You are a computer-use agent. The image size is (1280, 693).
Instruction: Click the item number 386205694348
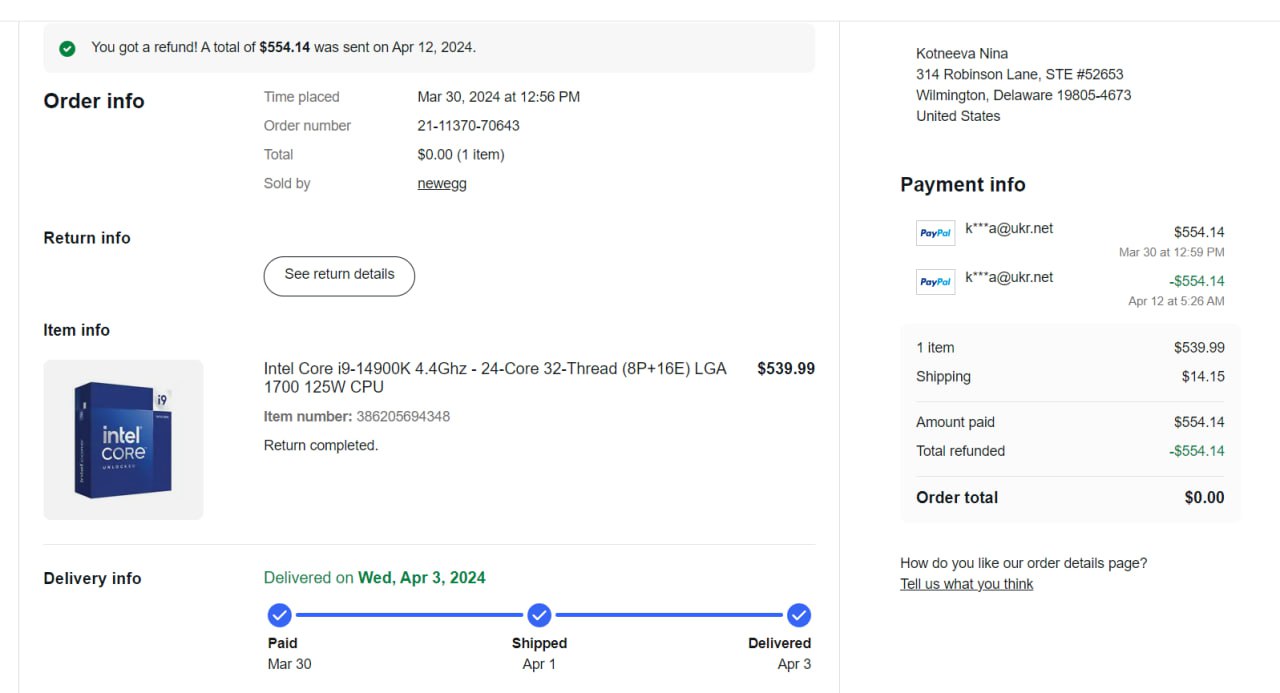(403, 417)
